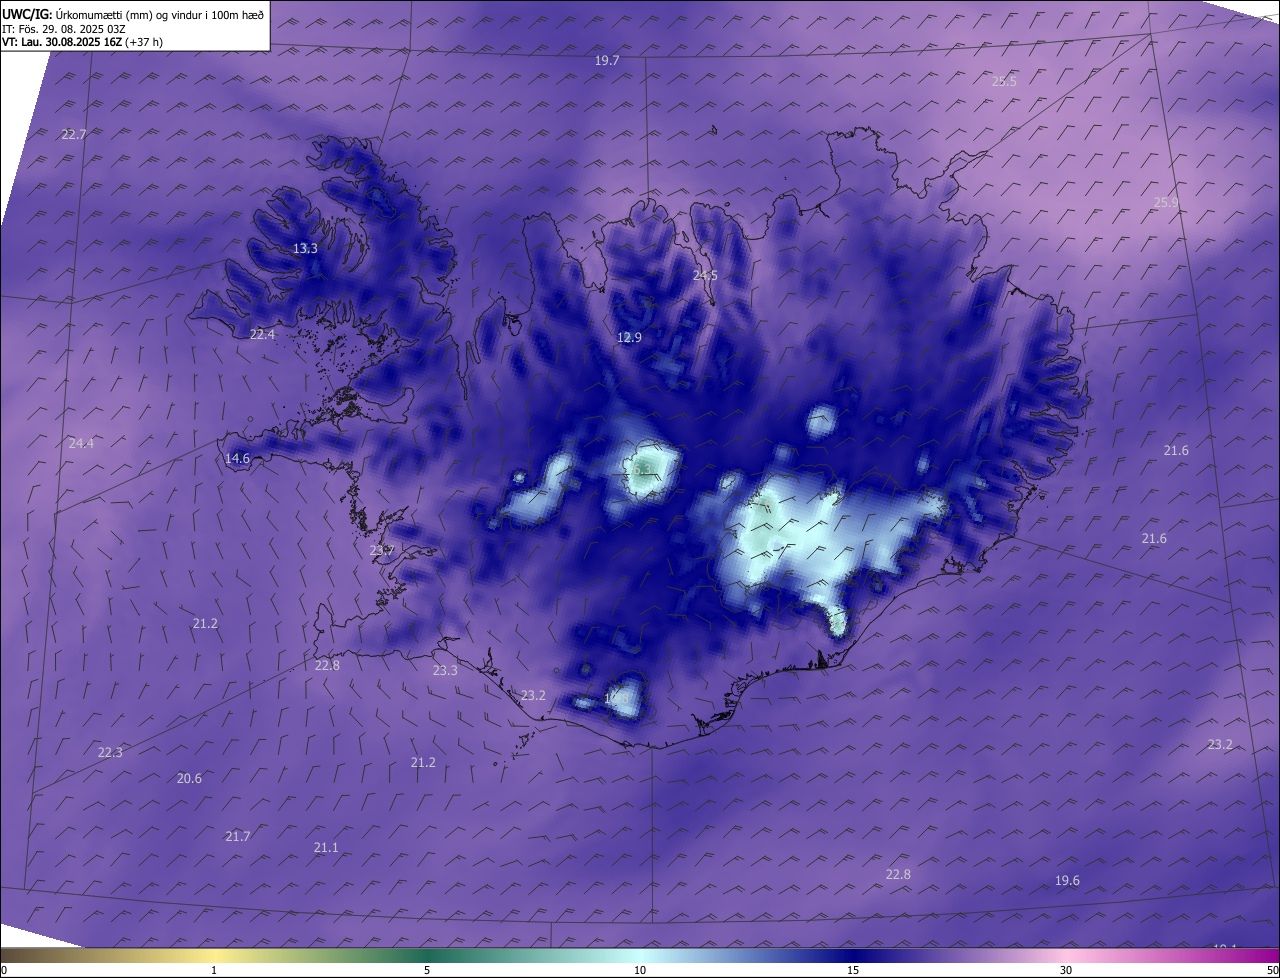Click the 20.6 value label
This screenshot has width=1280, height=978.
[x=189, y=779]
